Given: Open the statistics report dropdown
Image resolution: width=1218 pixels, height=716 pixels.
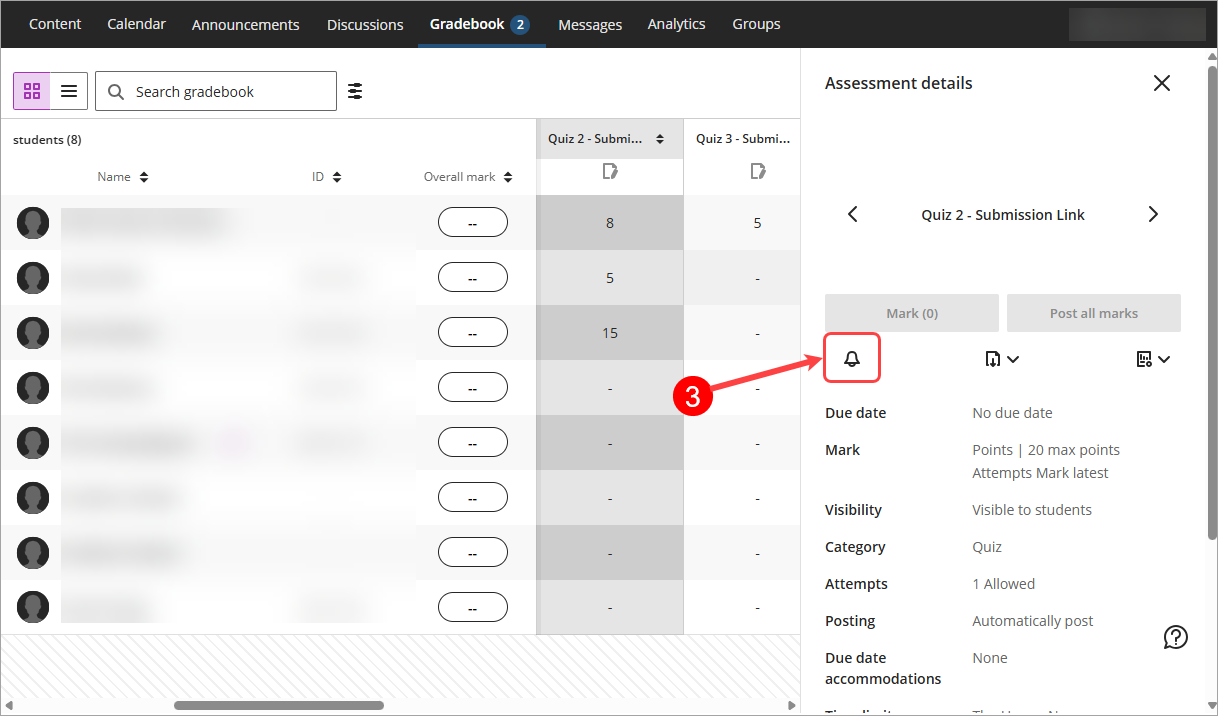Looking at the screenshot, I should coord(1153,359).
